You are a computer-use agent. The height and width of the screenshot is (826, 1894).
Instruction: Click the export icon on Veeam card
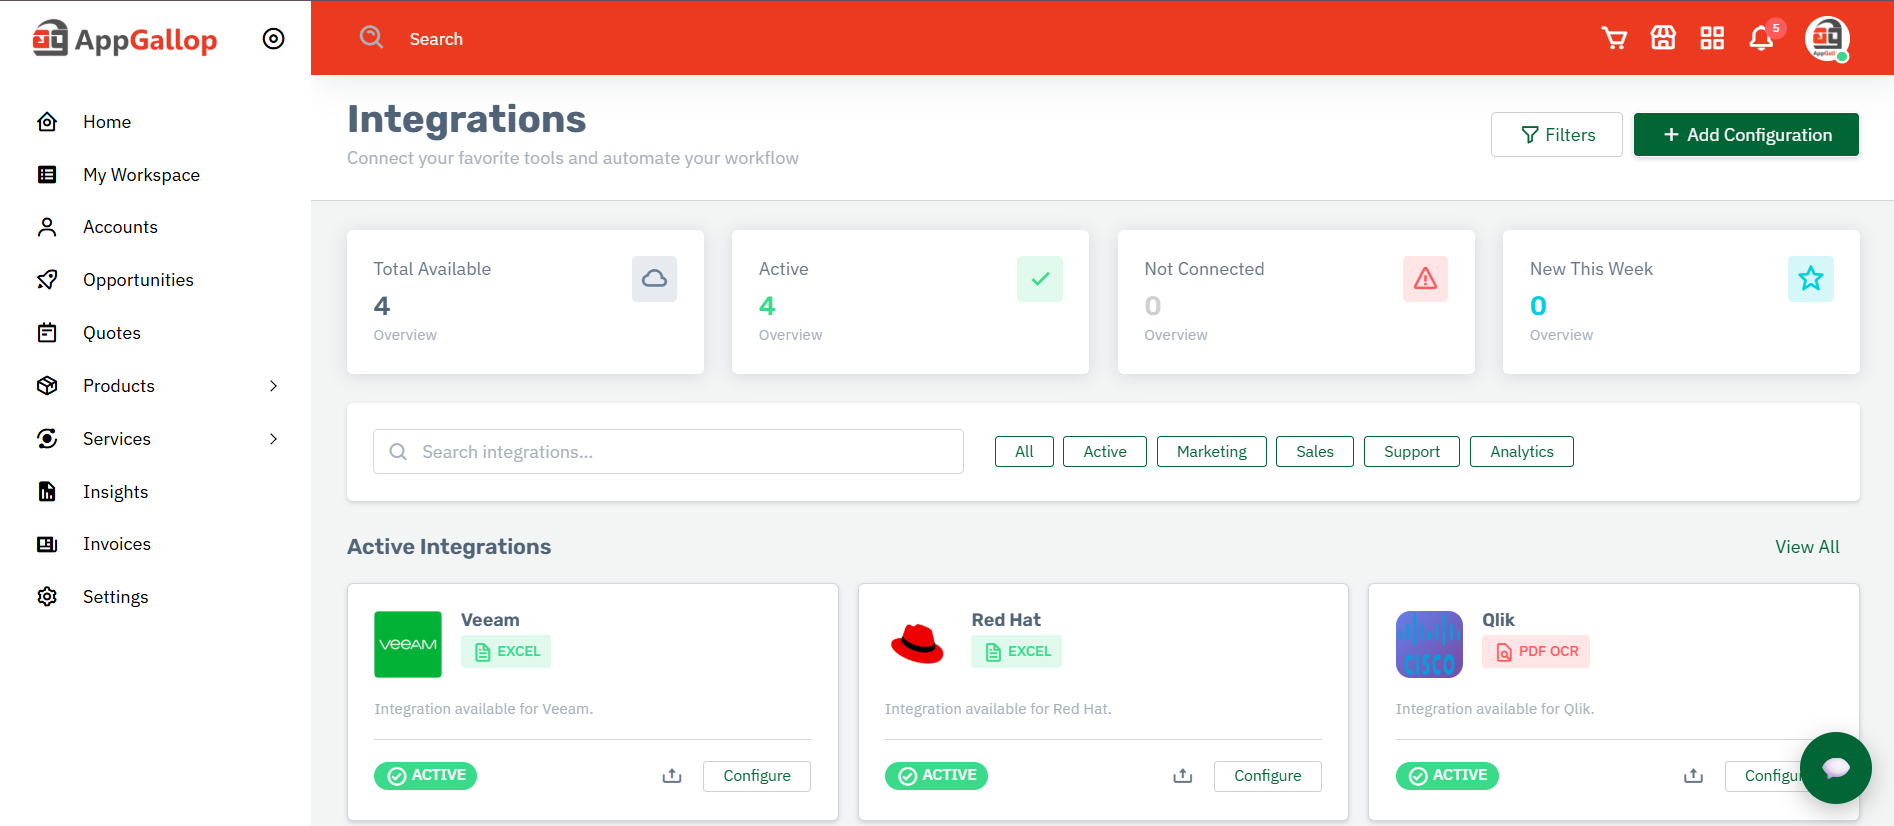tap(672, 776)
